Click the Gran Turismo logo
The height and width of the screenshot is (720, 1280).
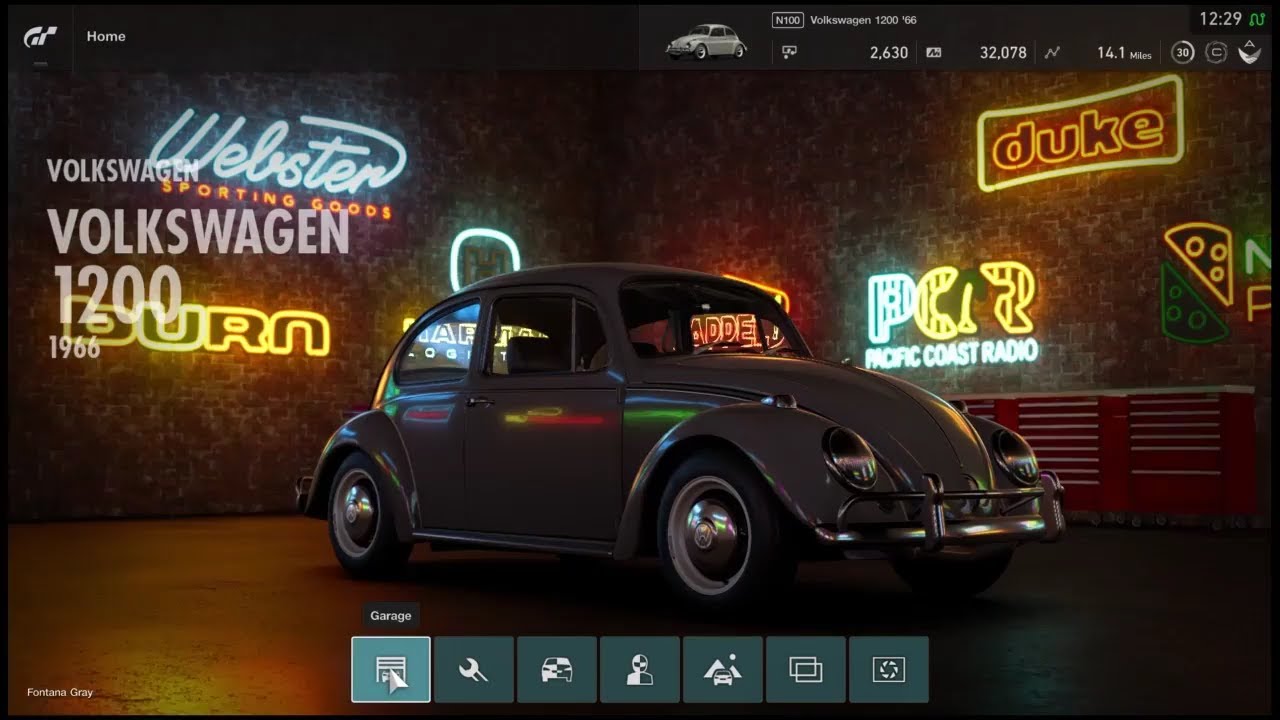(40, 37)
